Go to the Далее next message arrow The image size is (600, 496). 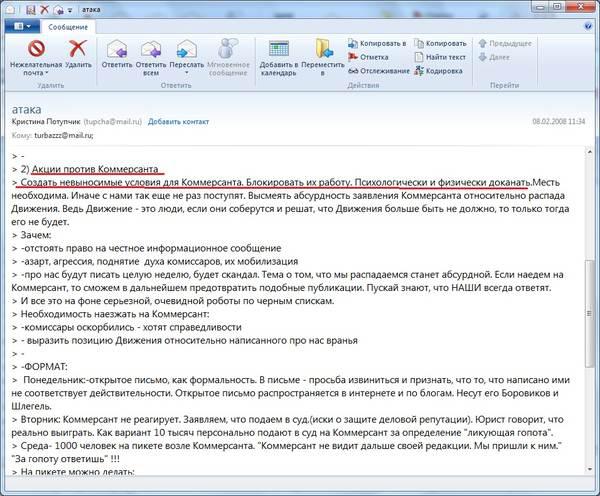point(494,57)
